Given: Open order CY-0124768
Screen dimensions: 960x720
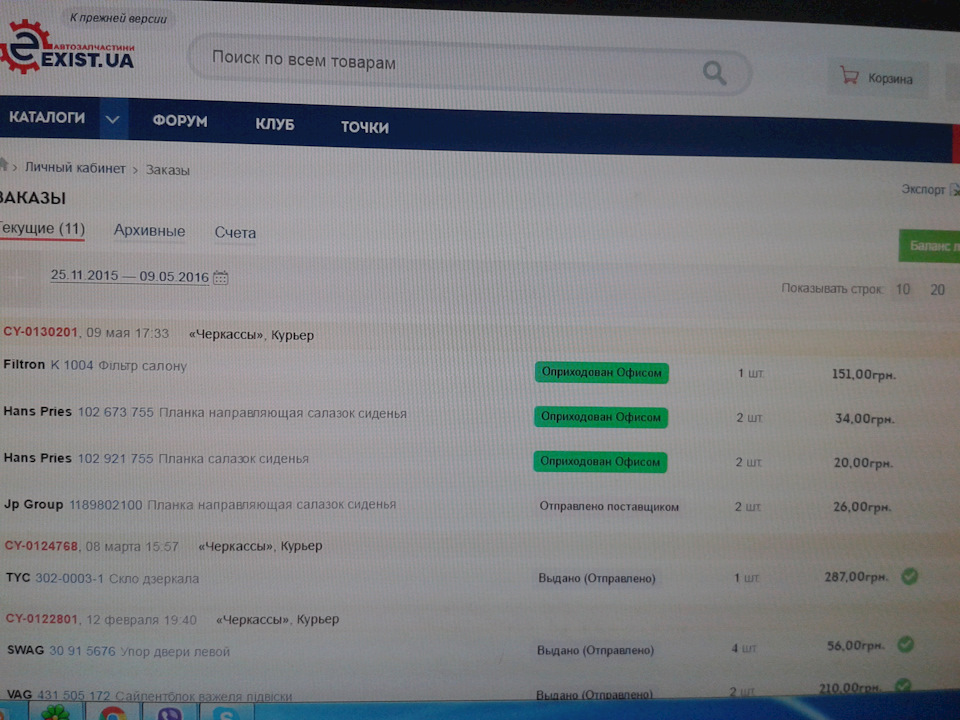Looking at the screenshot, I should point(41,546).
